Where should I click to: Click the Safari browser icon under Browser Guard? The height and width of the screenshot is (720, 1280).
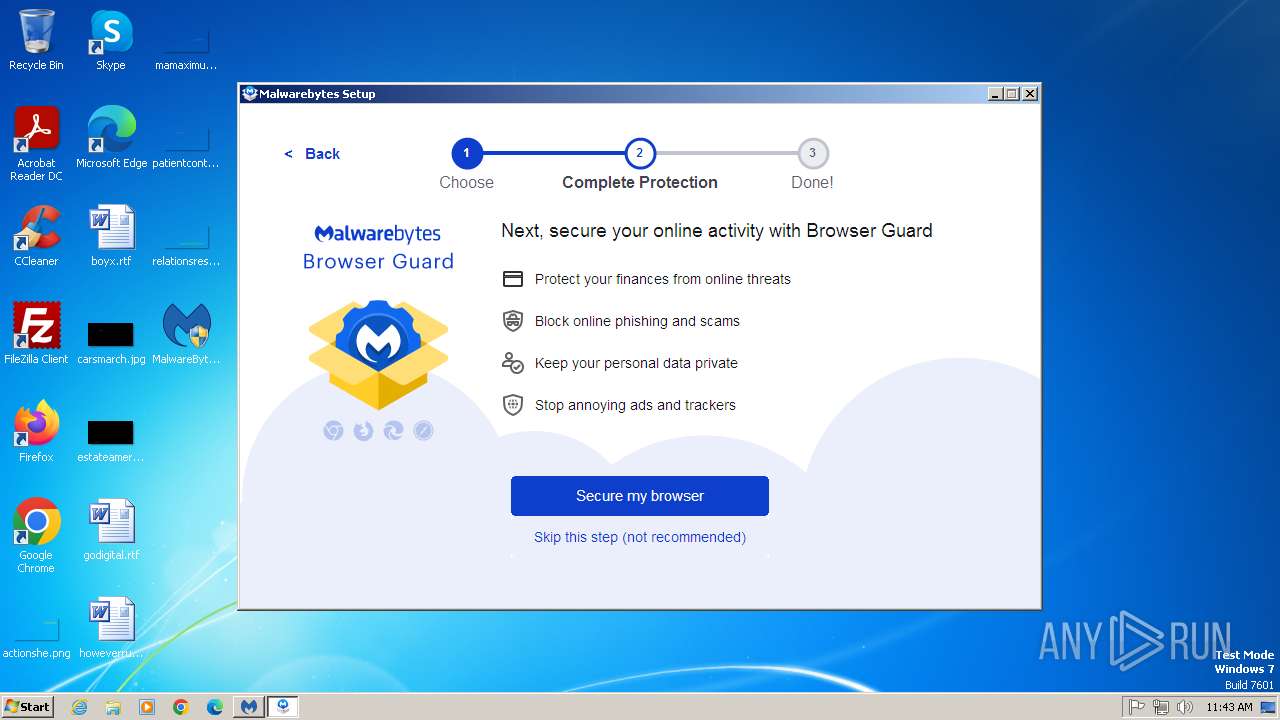pos(424,431)
